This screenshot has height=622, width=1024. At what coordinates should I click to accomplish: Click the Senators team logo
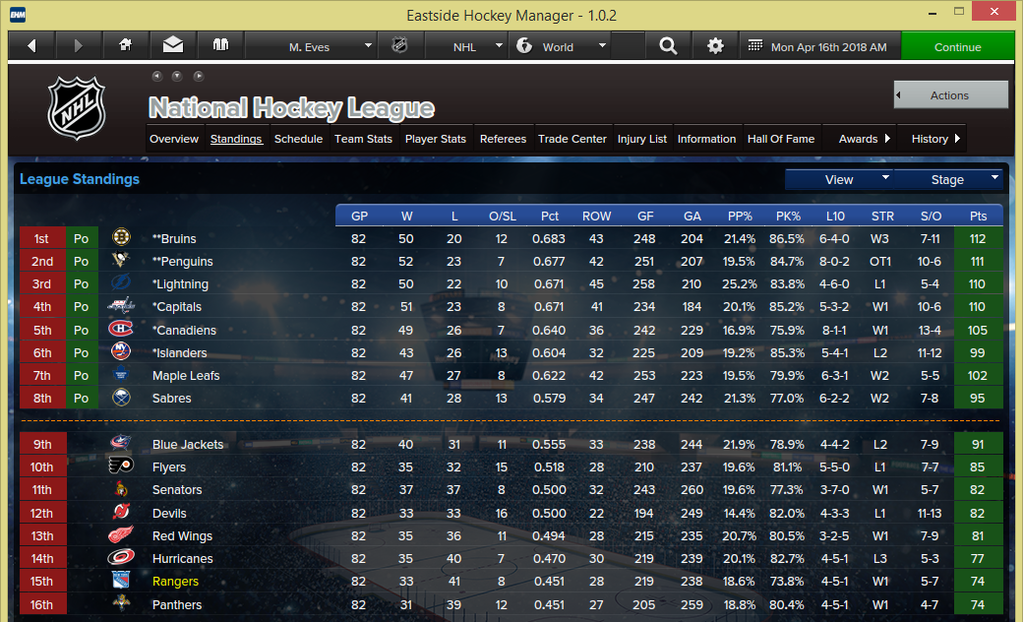point(121,489)
